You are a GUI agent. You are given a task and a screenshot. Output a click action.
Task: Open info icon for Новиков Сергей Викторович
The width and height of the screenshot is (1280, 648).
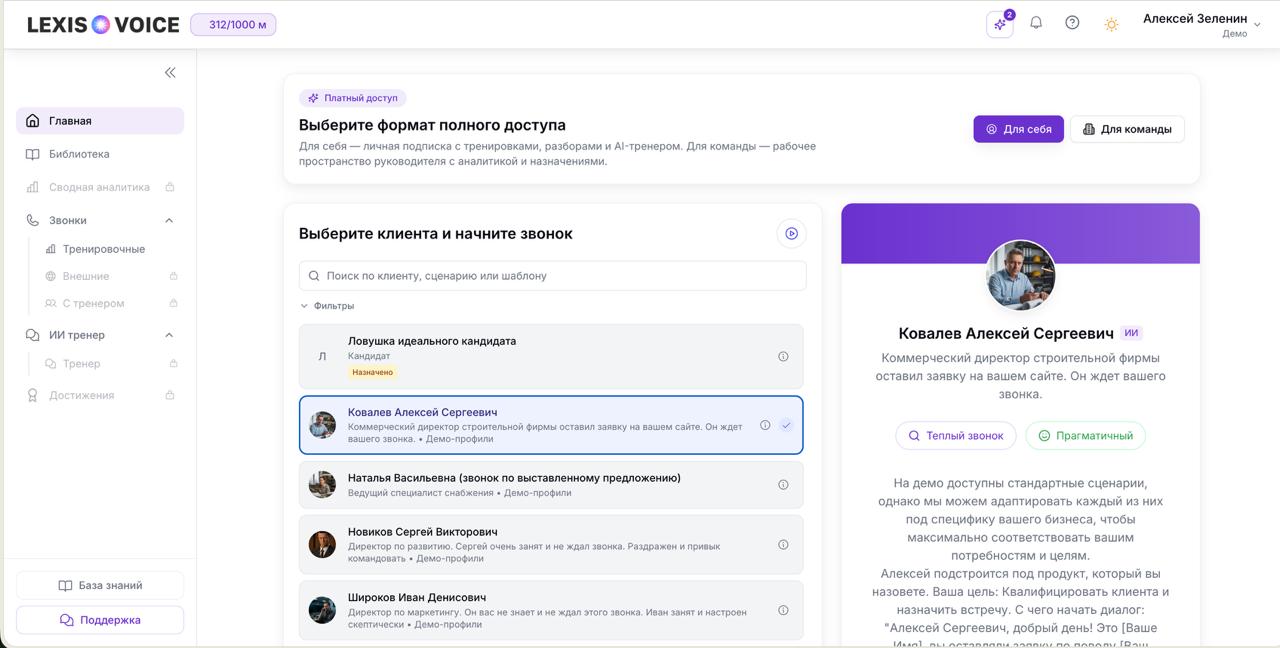click(783, 545)
